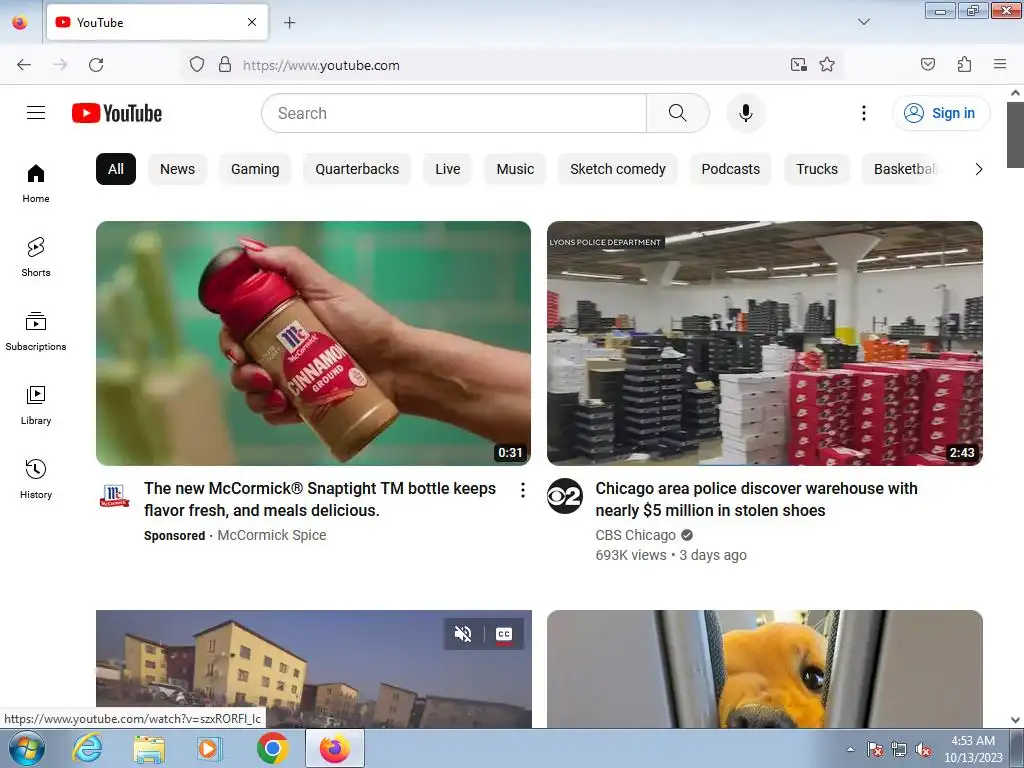Open the Firefox application menu
The height and width of the screenshot is (768, 1024).
[x=999, y=65]
